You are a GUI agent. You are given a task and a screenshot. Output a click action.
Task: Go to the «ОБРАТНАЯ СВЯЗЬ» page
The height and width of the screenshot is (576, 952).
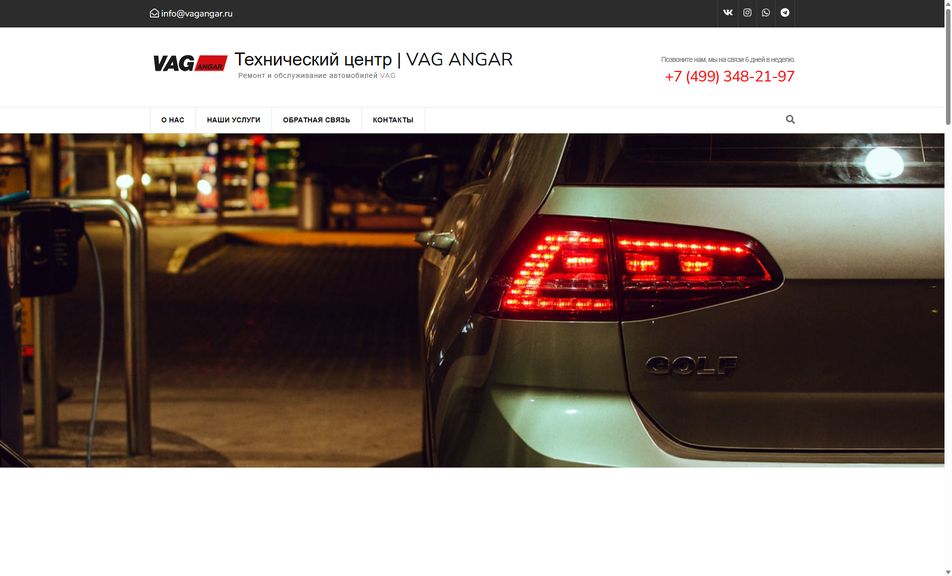coord(316,120)
